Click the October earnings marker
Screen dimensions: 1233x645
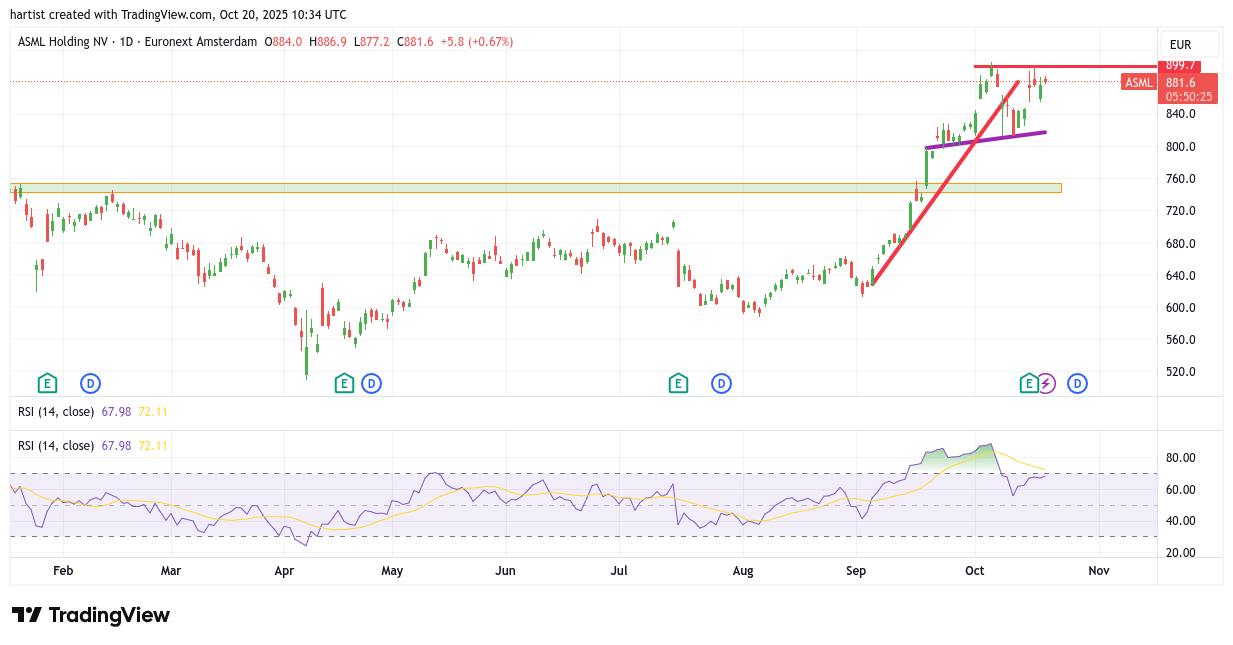pyautogui.click(x=1028, y=383)
